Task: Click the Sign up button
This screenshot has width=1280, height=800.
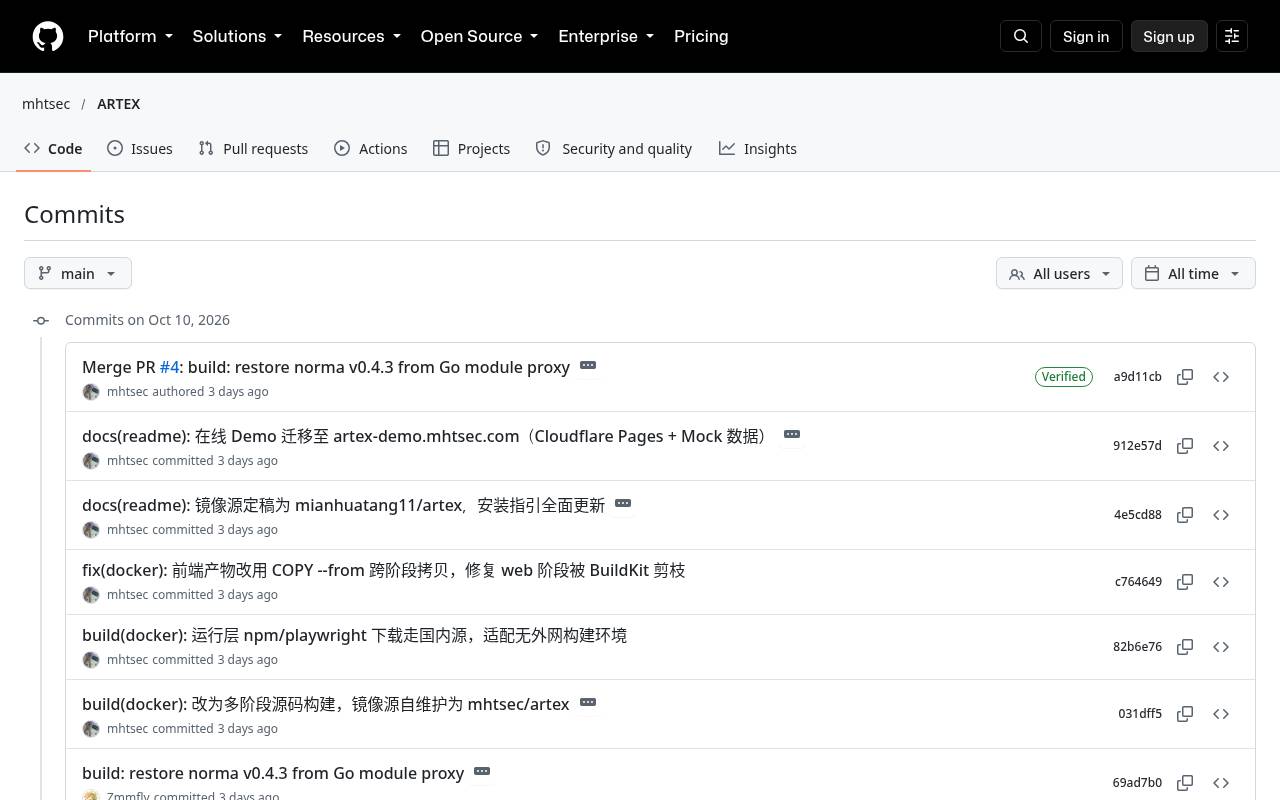Action: click(x=1169, y=36)
